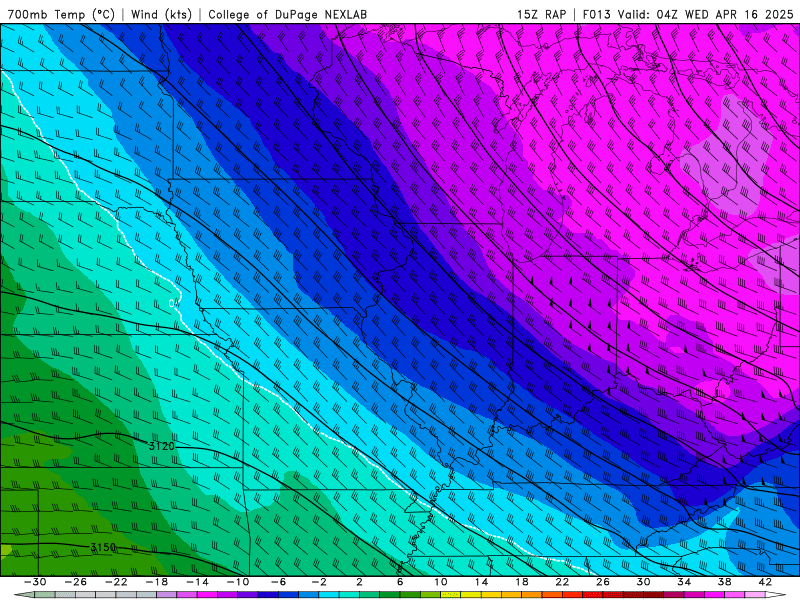
Task: Click the 42 color scale label
Action: click(765, 582)
